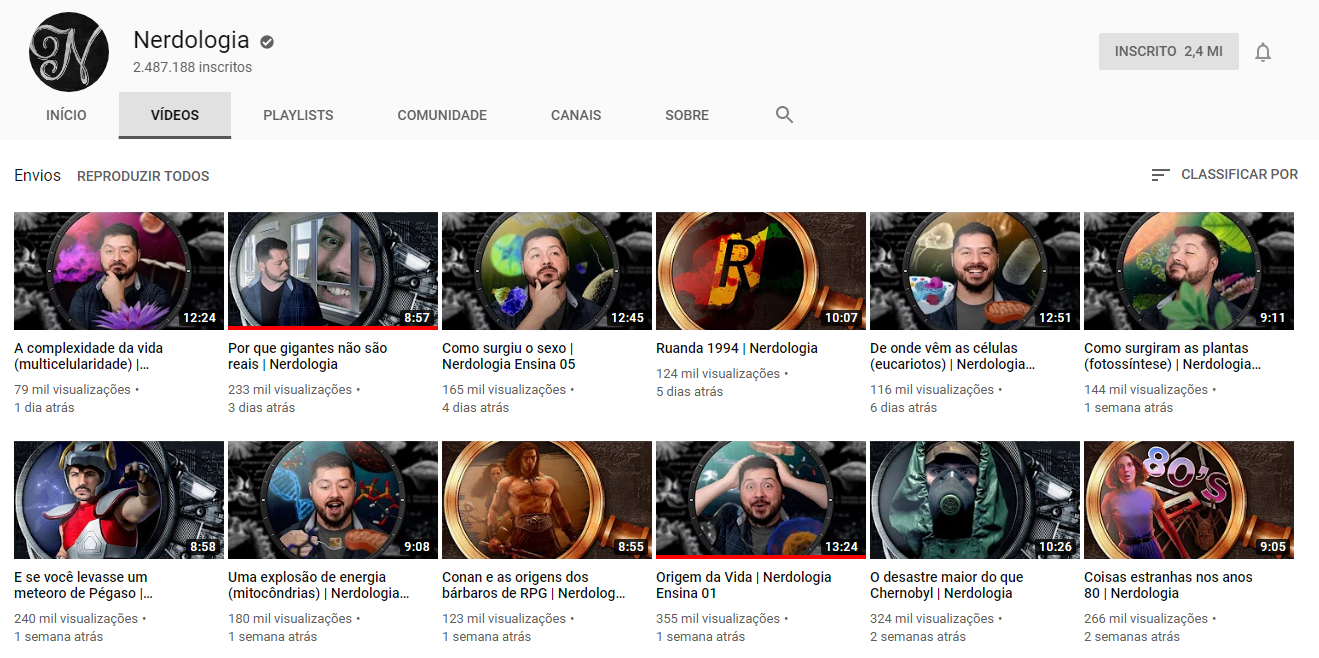Screen dimensions: 1319x658
Task: Click the INSCRITO 2,4 MI button
Action: [1168, 51]
